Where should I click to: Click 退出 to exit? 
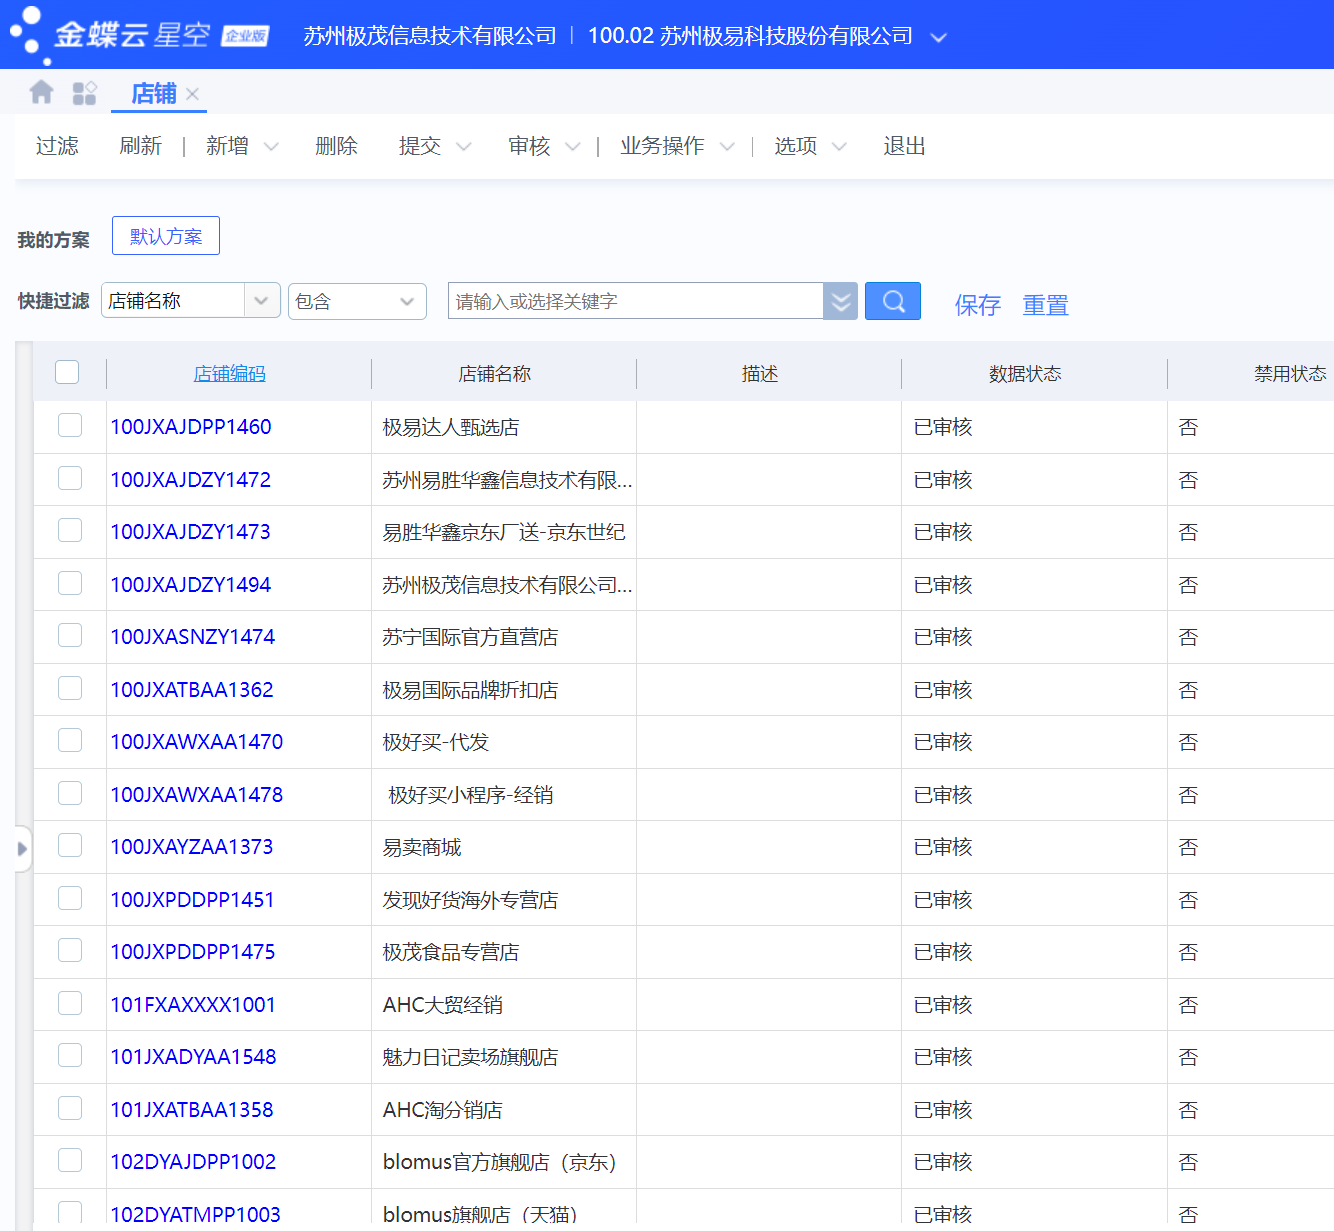pos(904,146)
